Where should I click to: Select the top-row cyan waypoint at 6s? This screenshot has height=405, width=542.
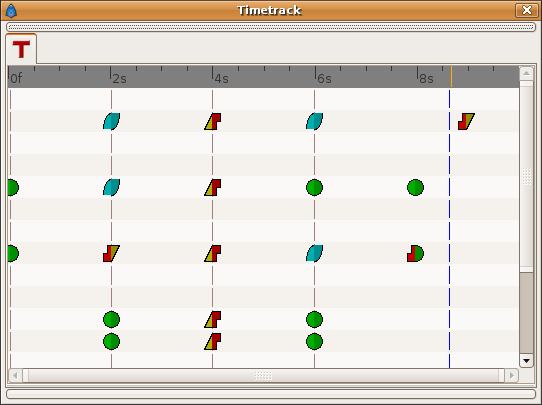click(315, 121)
